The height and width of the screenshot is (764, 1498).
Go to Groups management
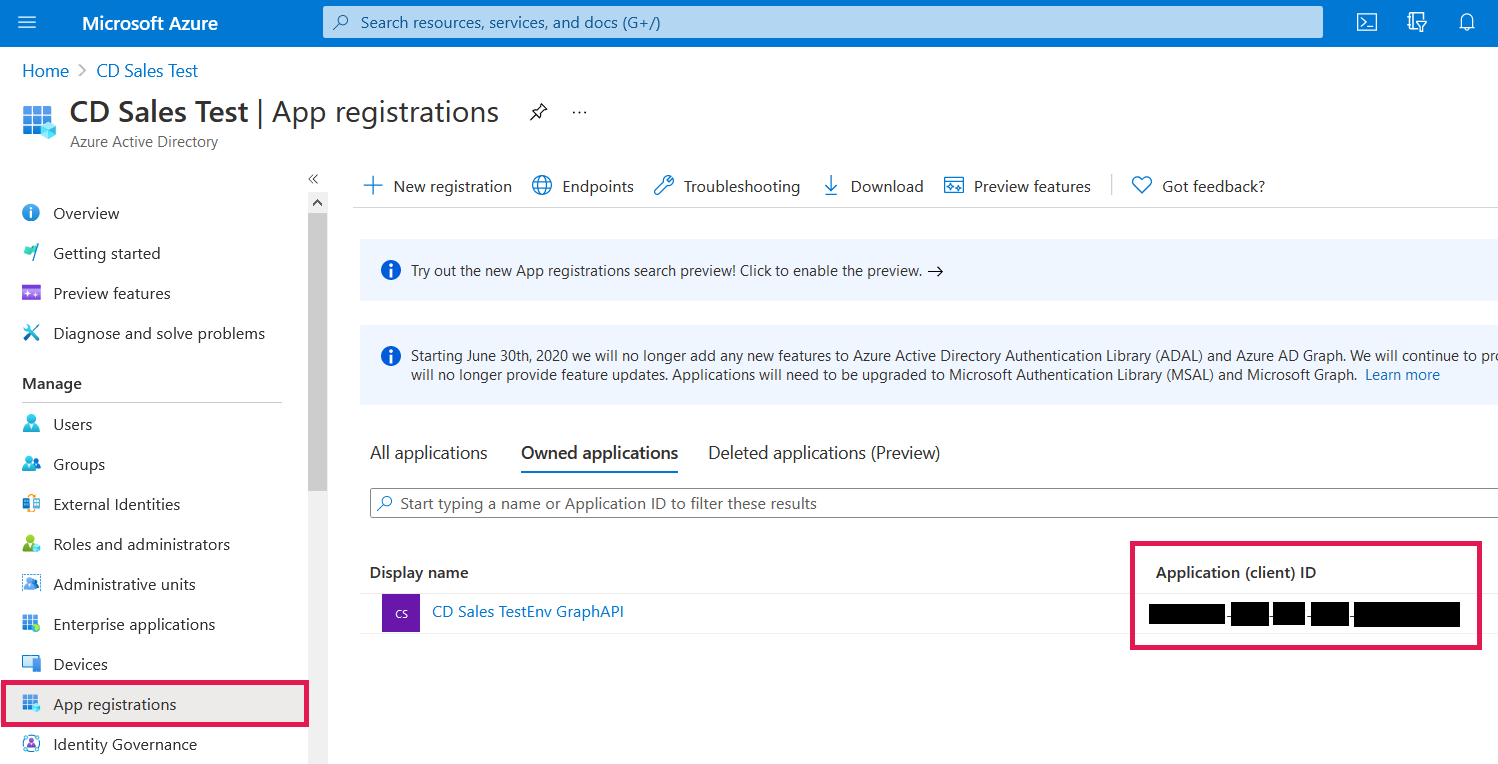tap(79, 464)
